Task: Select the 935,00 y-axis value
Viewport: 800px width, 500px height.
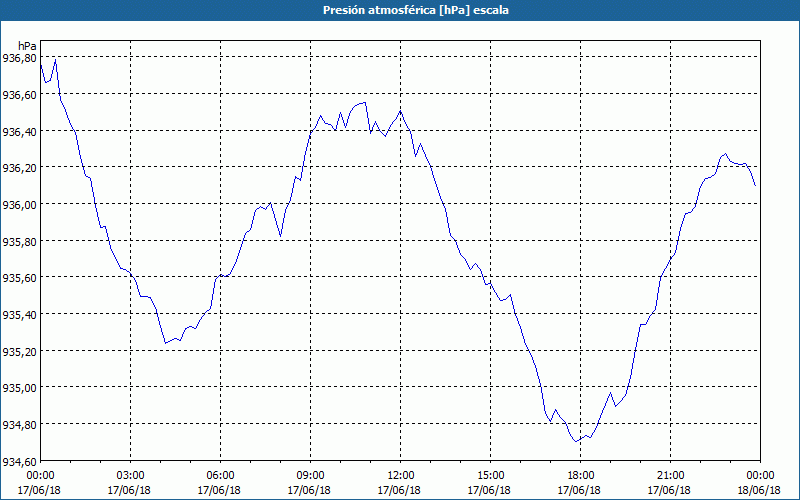Action: 19,388
